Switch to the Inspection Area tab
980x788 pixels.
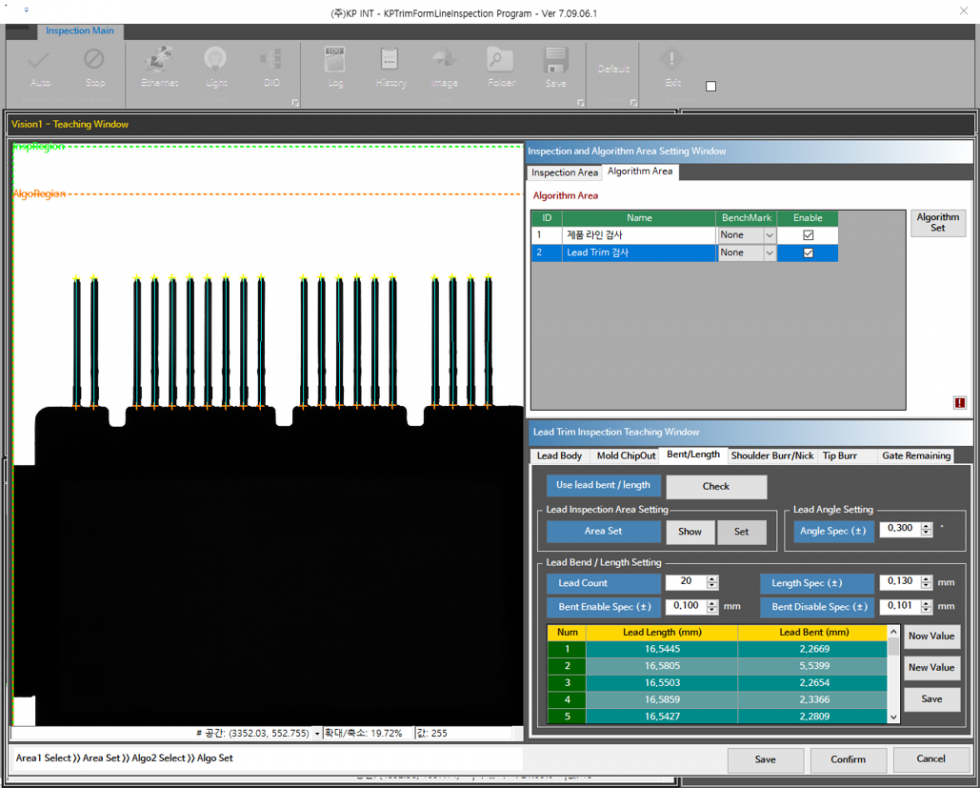(564, 172)
